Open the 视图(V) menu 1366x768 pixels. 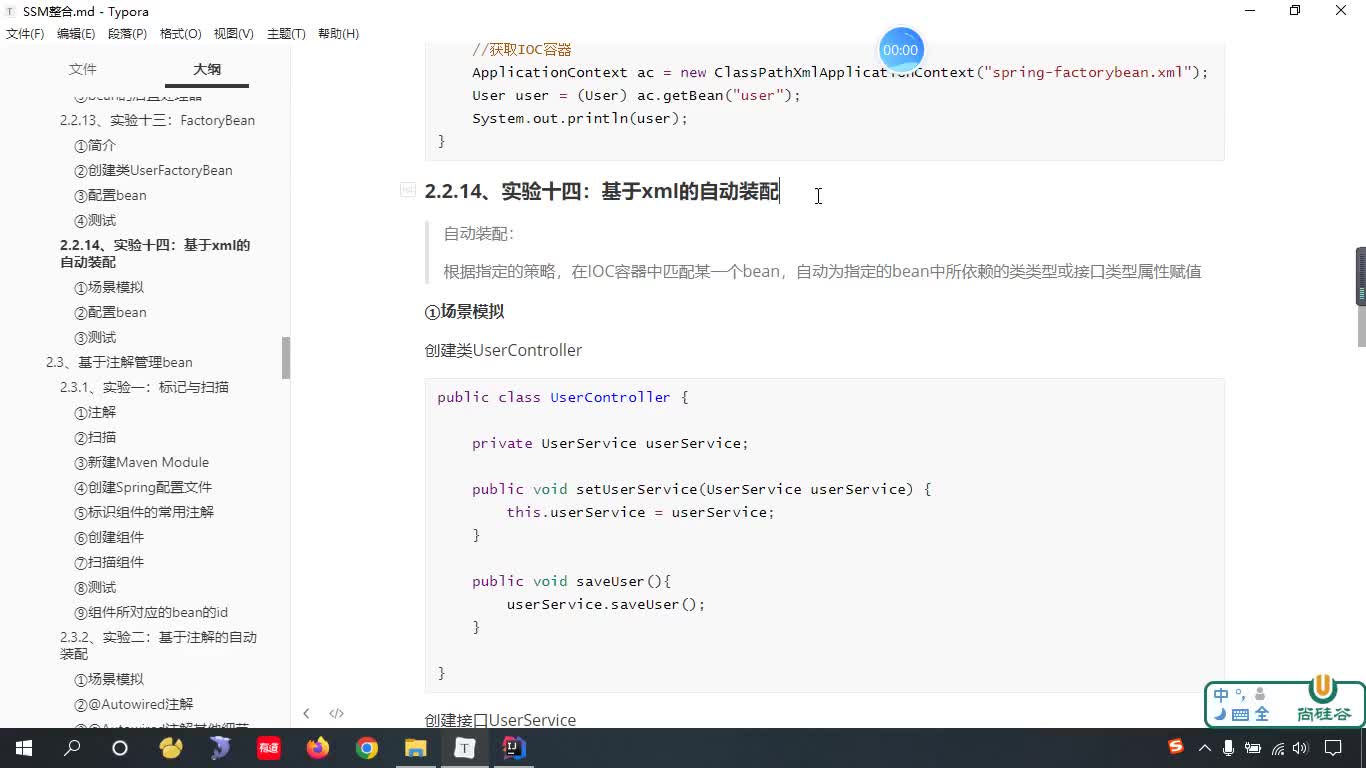click(233, 34)
